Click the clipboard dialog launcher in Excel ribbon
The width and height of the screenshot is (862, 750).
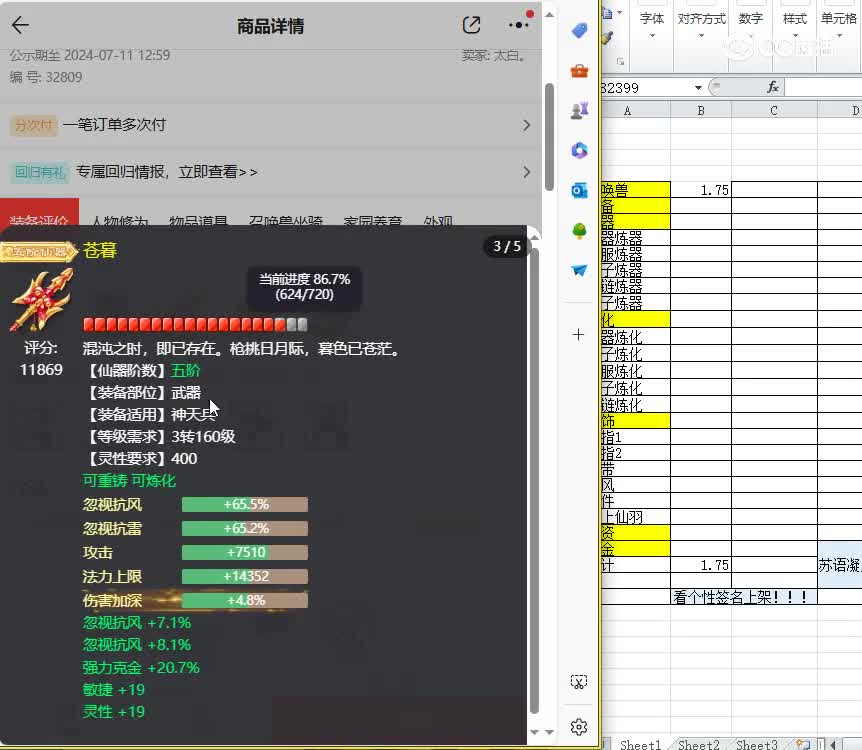coord(621,62)
